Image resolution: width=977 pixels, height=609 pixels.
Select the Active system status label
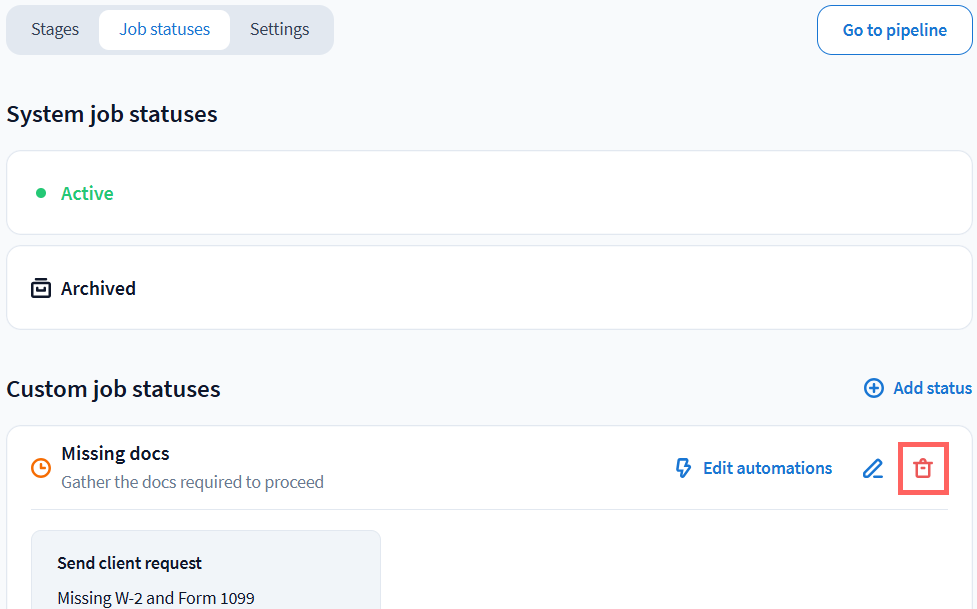tap(87, 193)
